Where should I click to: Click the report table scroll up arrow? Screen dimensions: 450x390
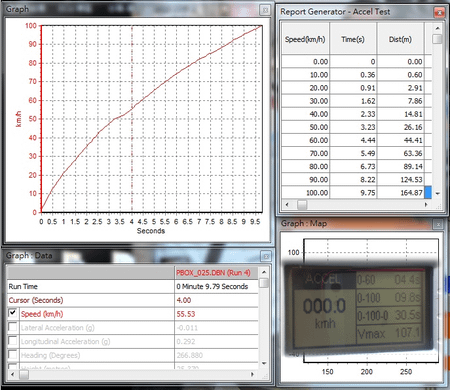click(437, 28)
